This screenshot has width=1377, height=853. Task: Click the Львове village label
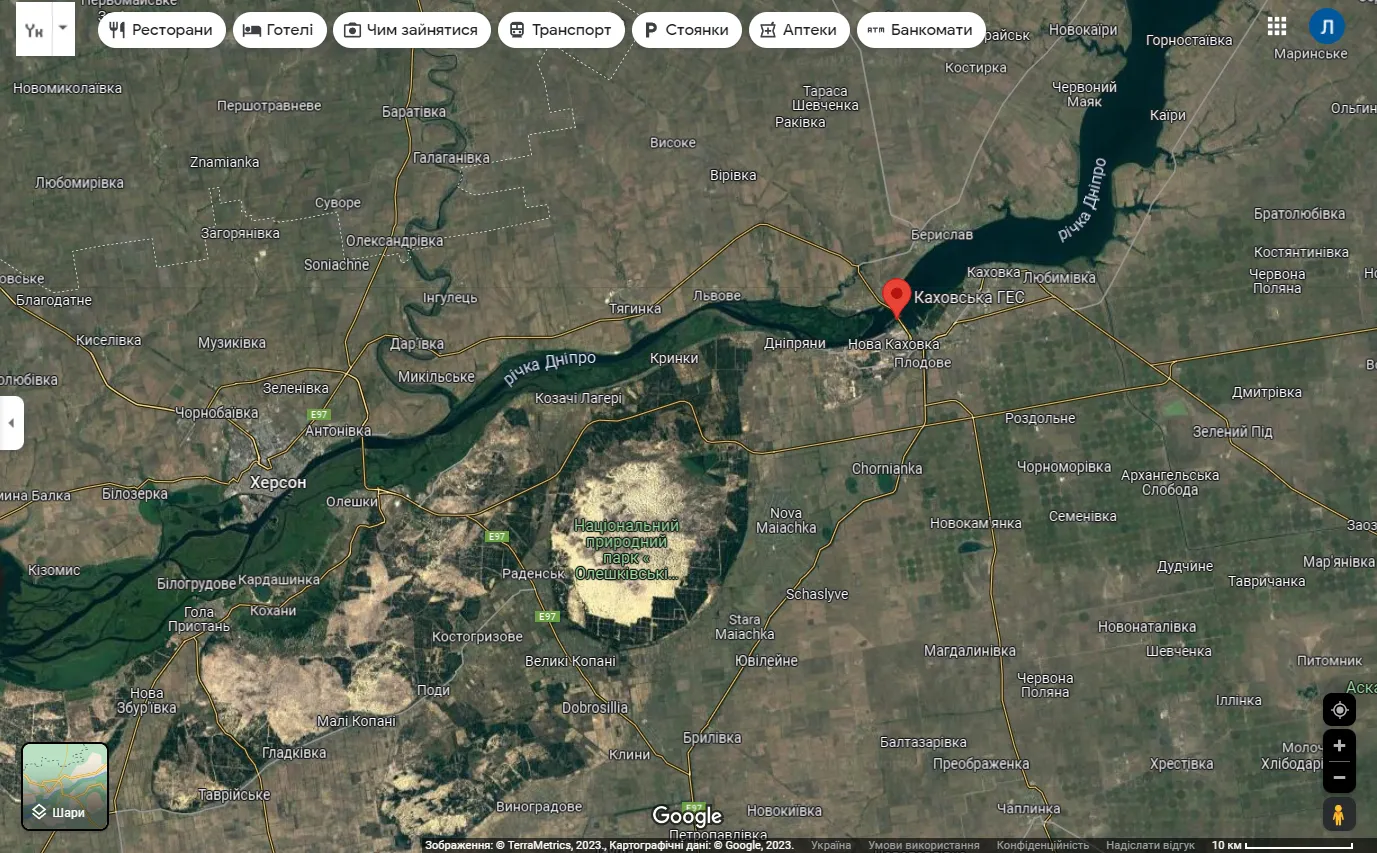(x=717, y=296)
